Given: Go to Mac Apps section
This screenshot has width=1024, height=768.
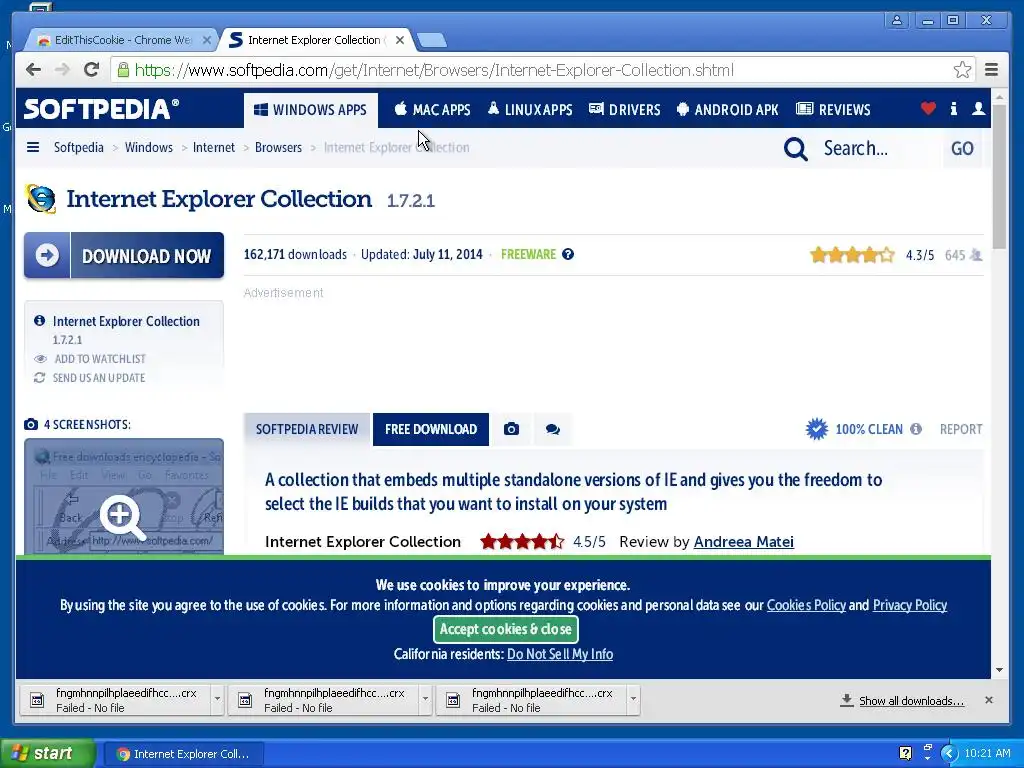Looking at the screenshot, I should (x=432, y=110).
